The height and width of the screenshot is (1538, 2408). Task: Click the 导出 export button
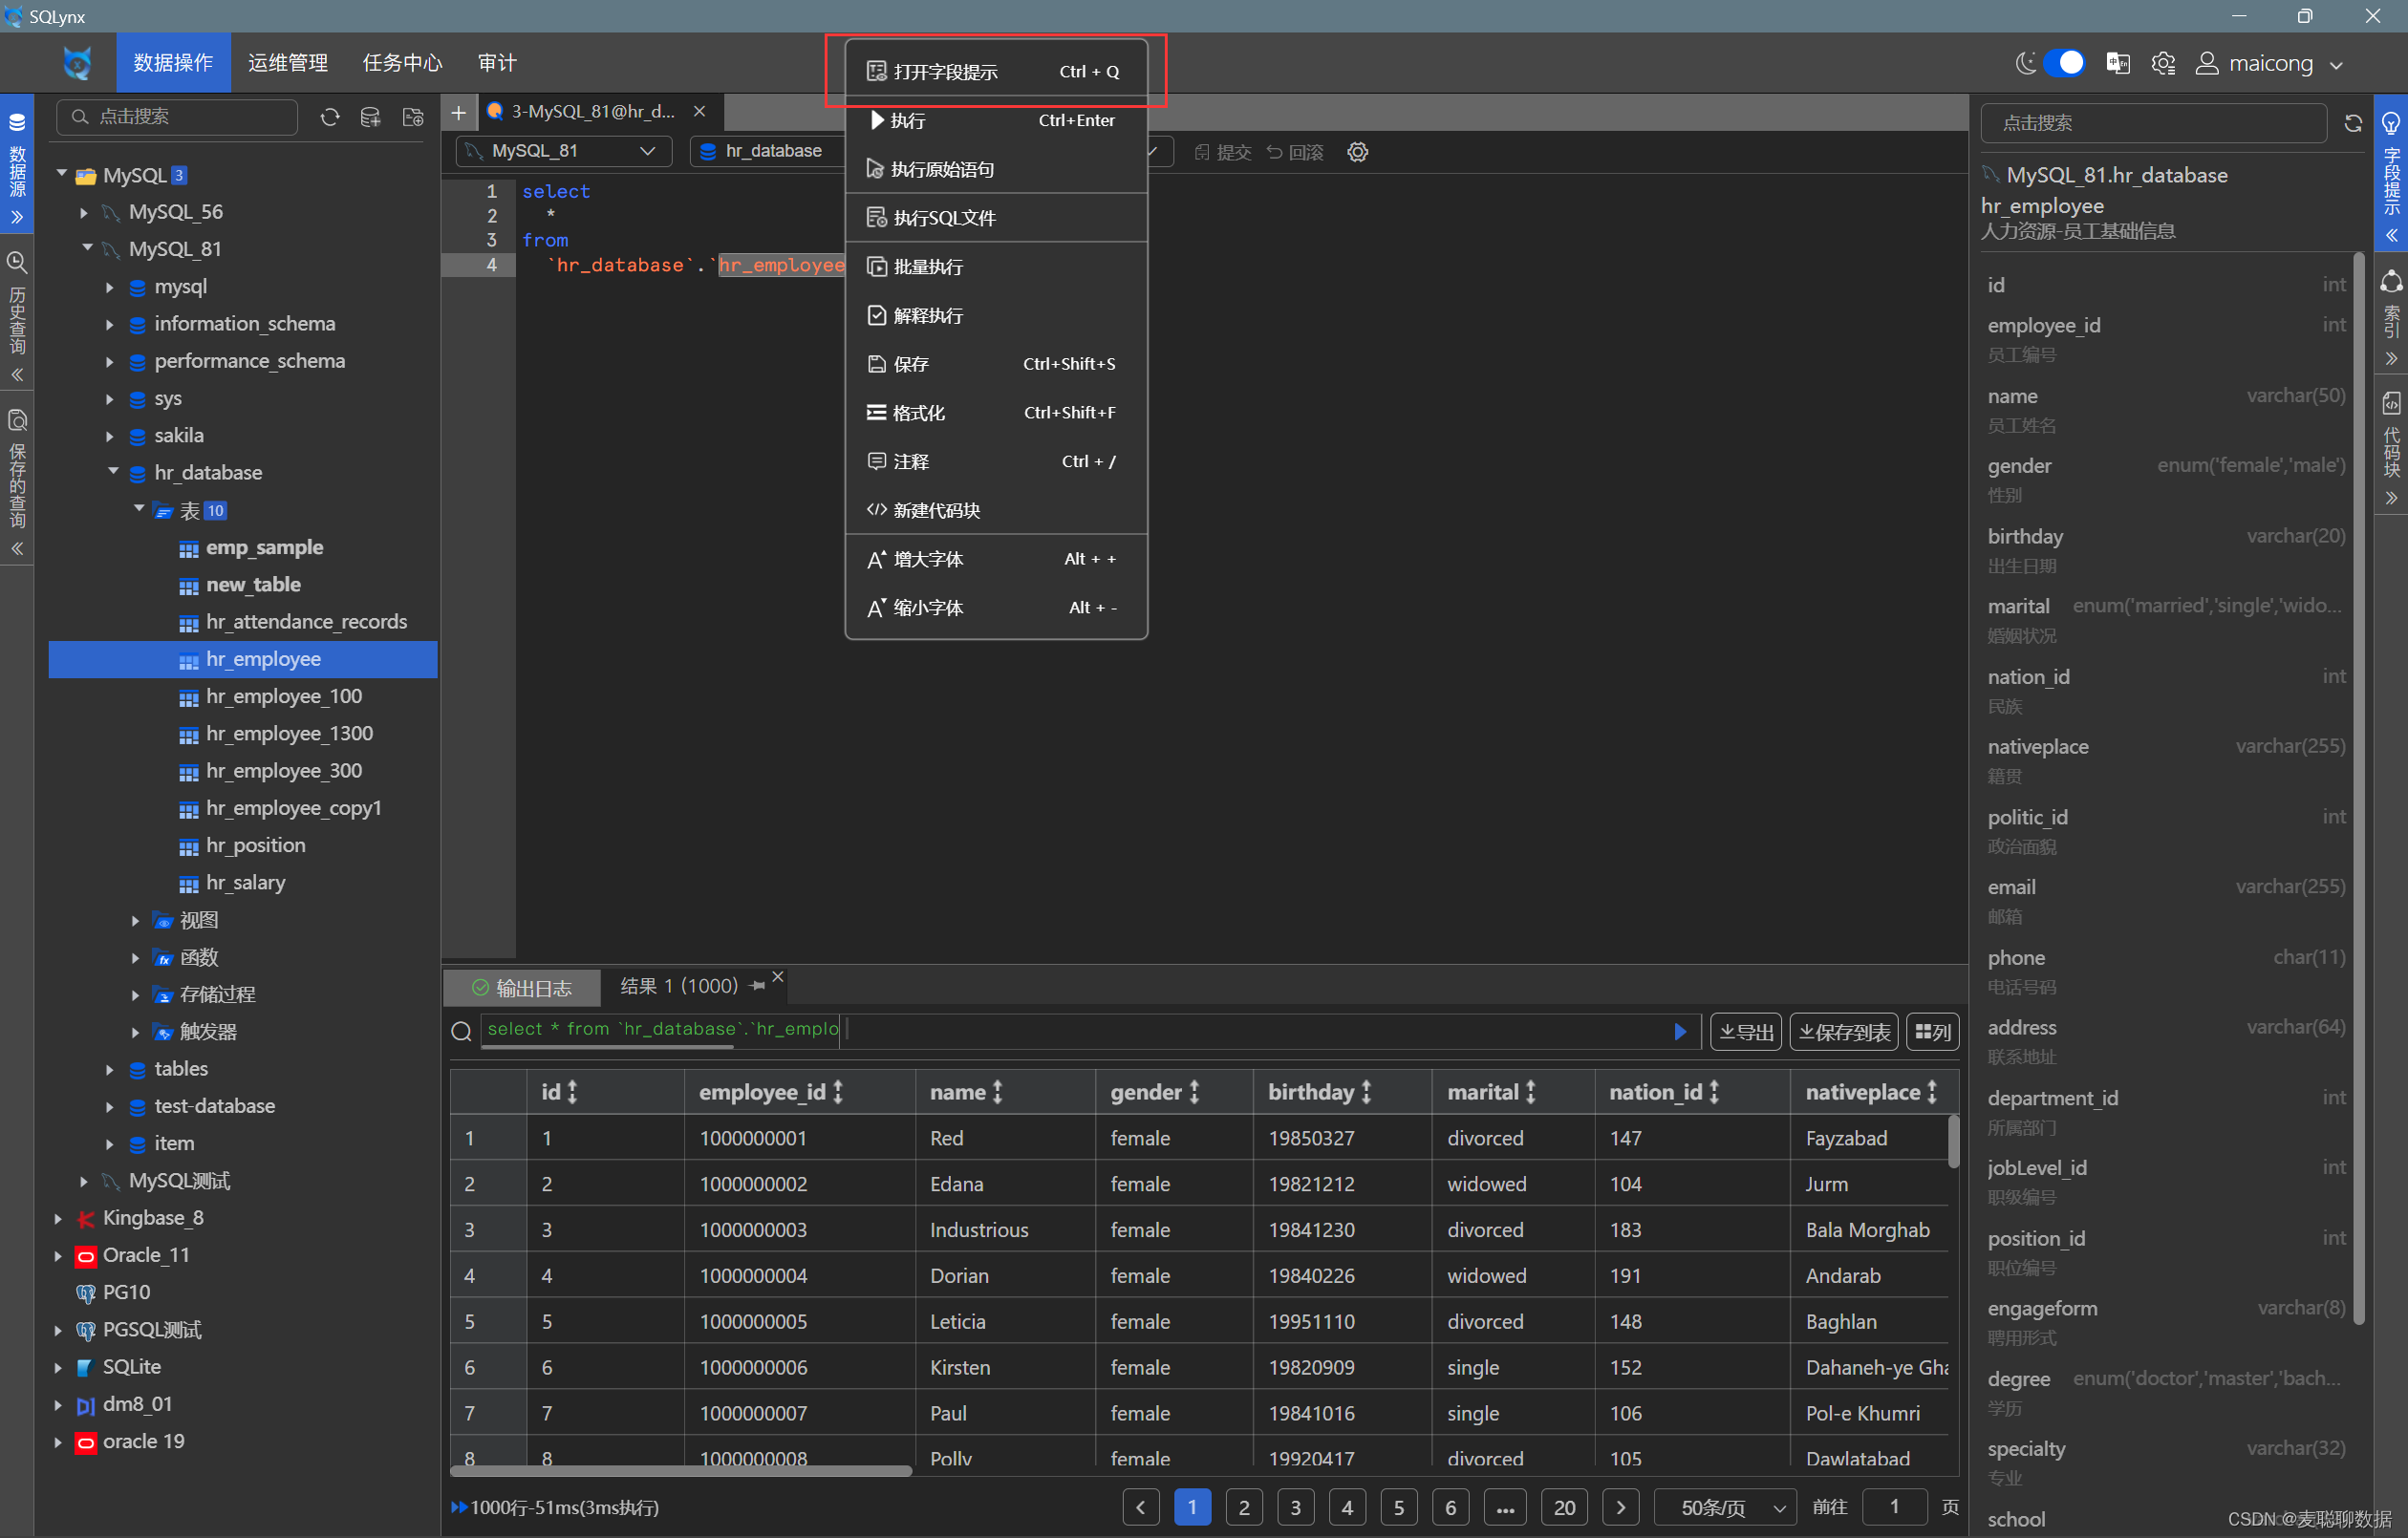coord(1745,1030)
